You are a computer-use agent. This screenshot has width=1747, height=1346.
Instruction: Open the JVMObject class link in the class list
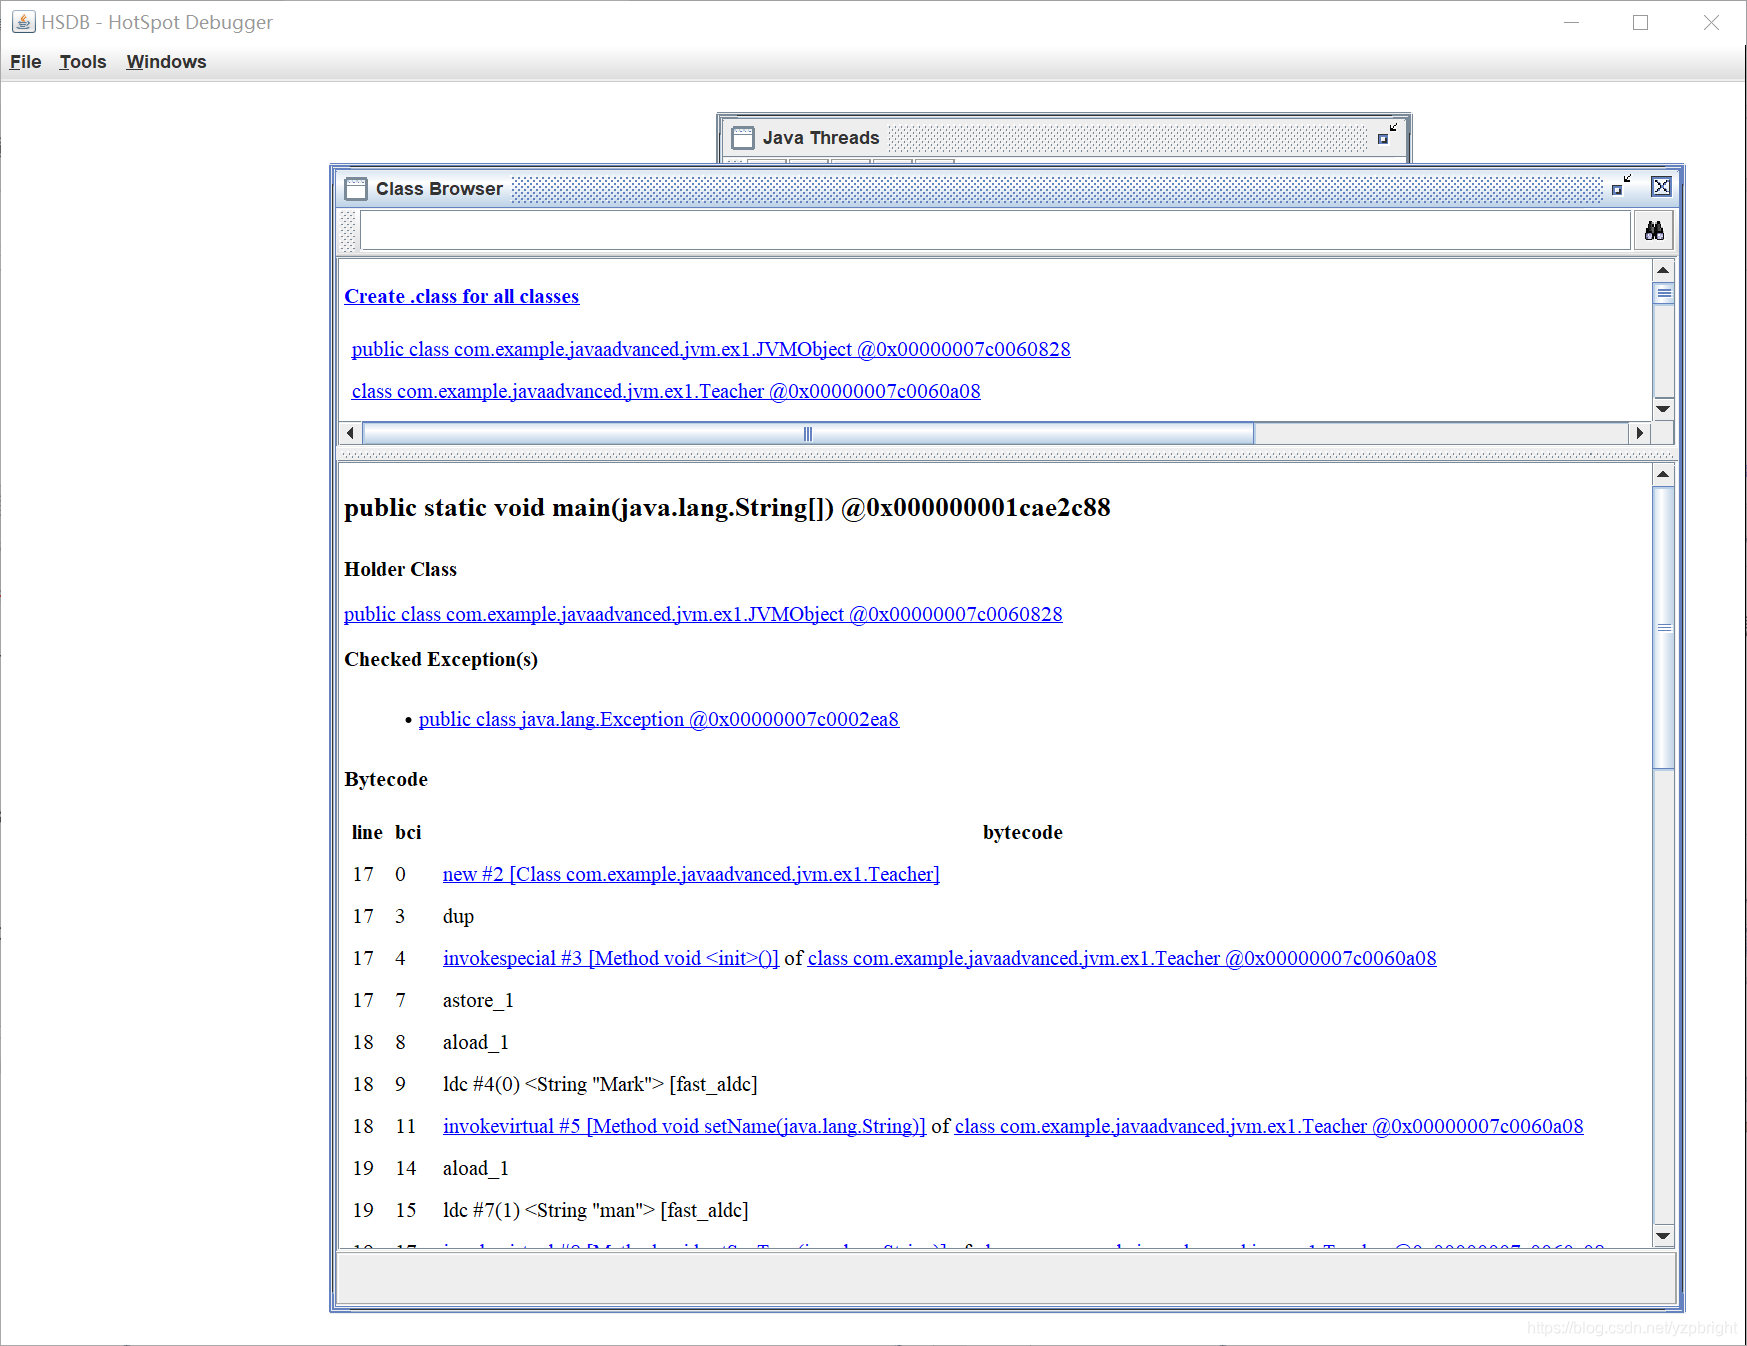coord(711,349)
